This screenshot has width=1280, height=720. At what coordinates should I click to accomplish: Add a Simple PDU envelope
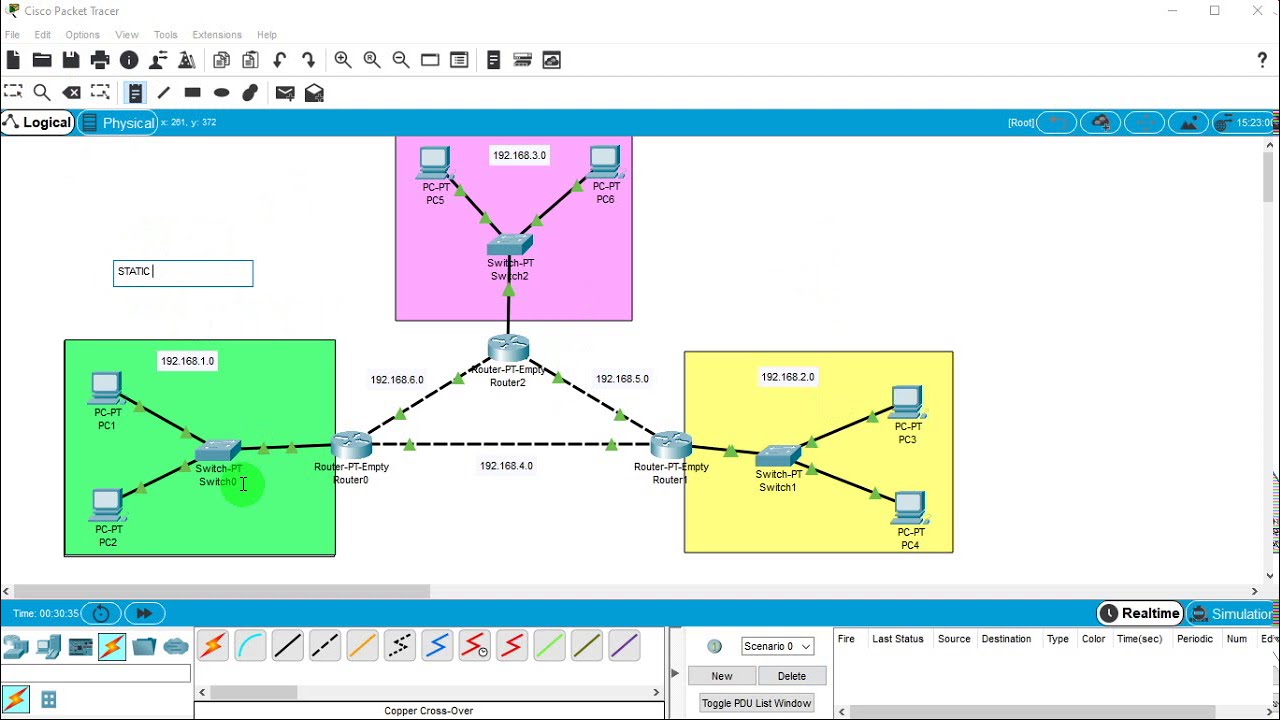285,92
